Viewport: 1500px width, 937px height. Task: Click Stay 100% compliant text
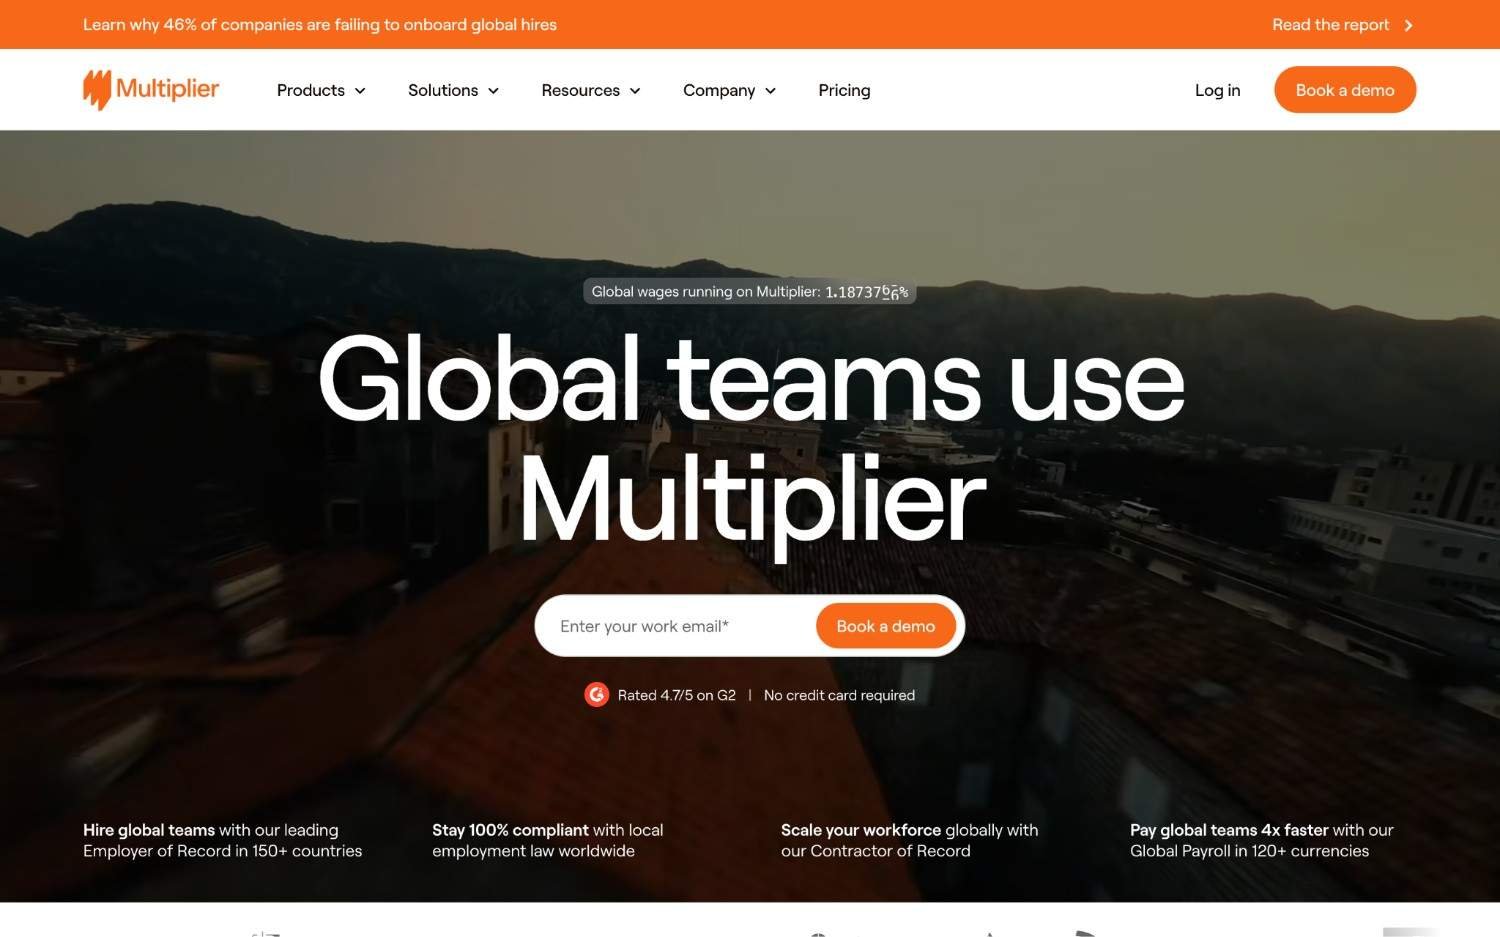(x=547, y=840)
